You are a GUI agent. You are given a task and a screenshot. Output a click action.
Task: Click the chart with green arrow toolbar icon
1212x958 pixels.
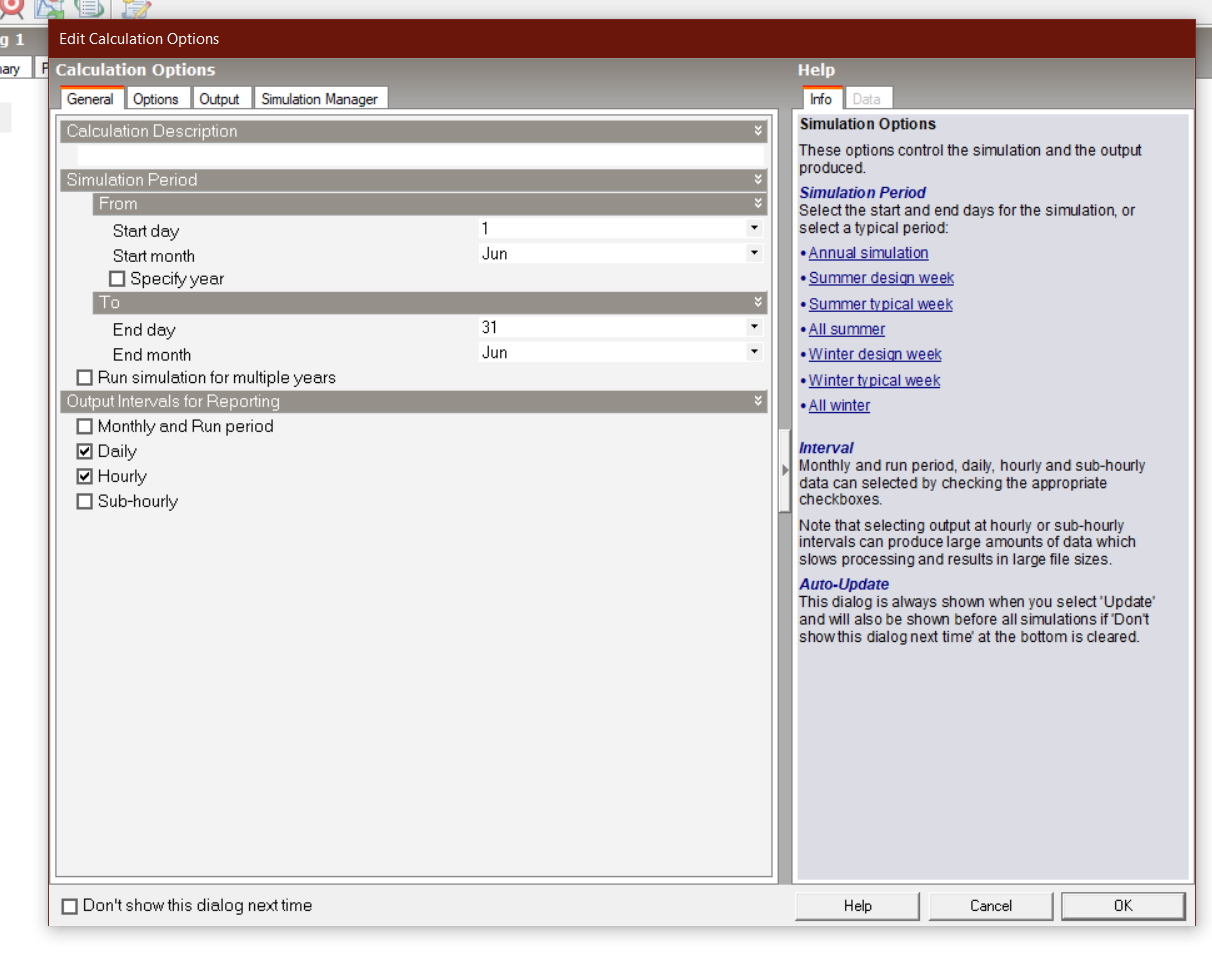pyautogui.click(x=50, y=8)
